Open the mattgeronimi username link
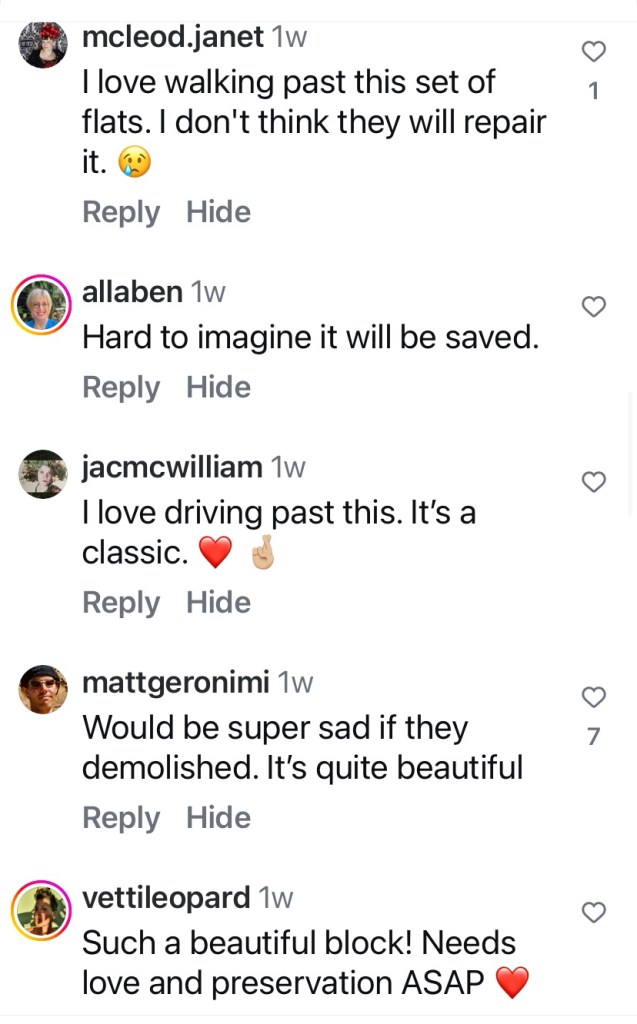 (175, 683)
